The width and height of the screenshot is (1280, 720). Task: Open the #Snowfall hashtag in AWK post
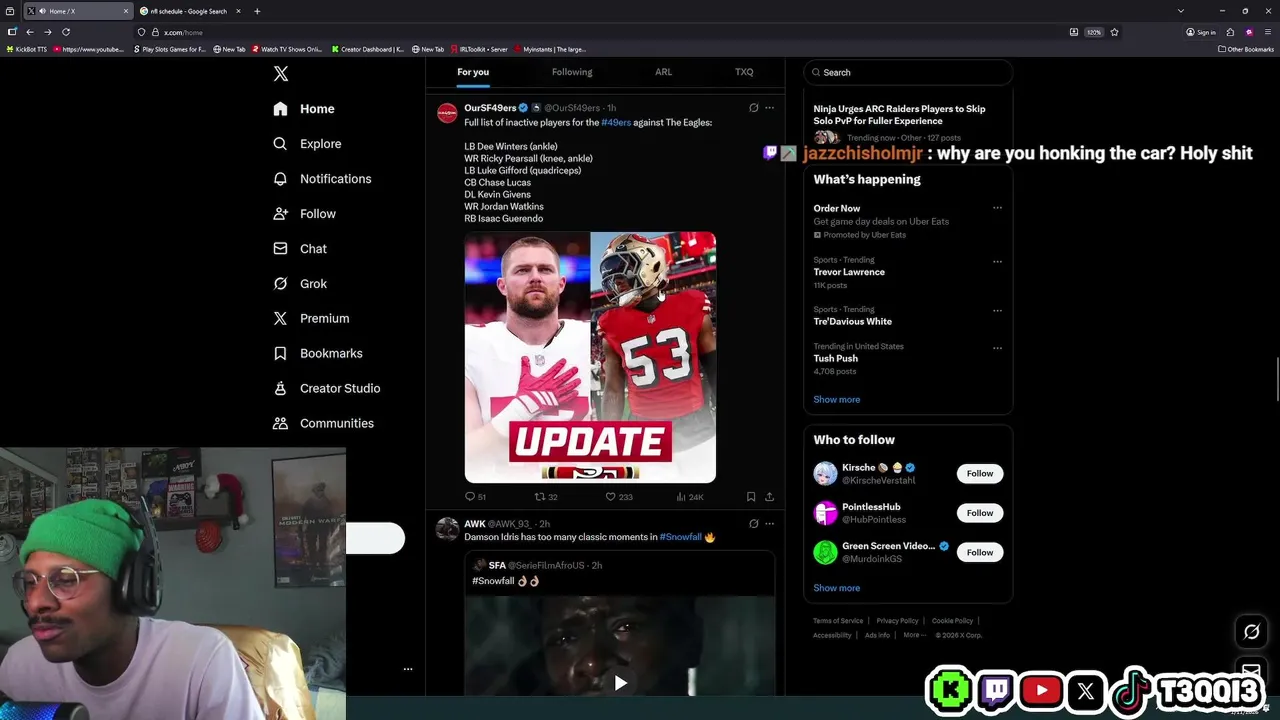pyautogui.click(x=681, y=537)
